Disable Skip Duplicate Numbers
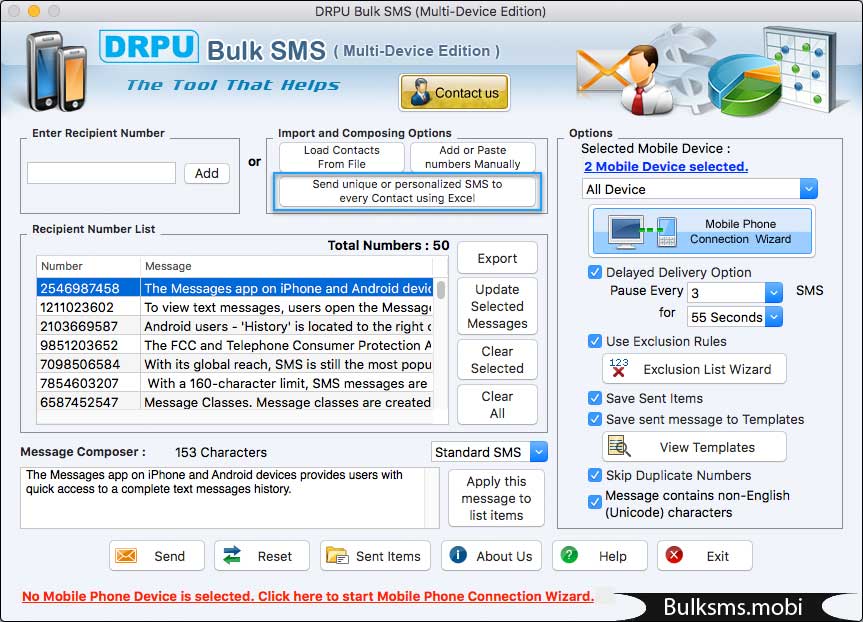The image size is (863, 622). tap(594, 475)
